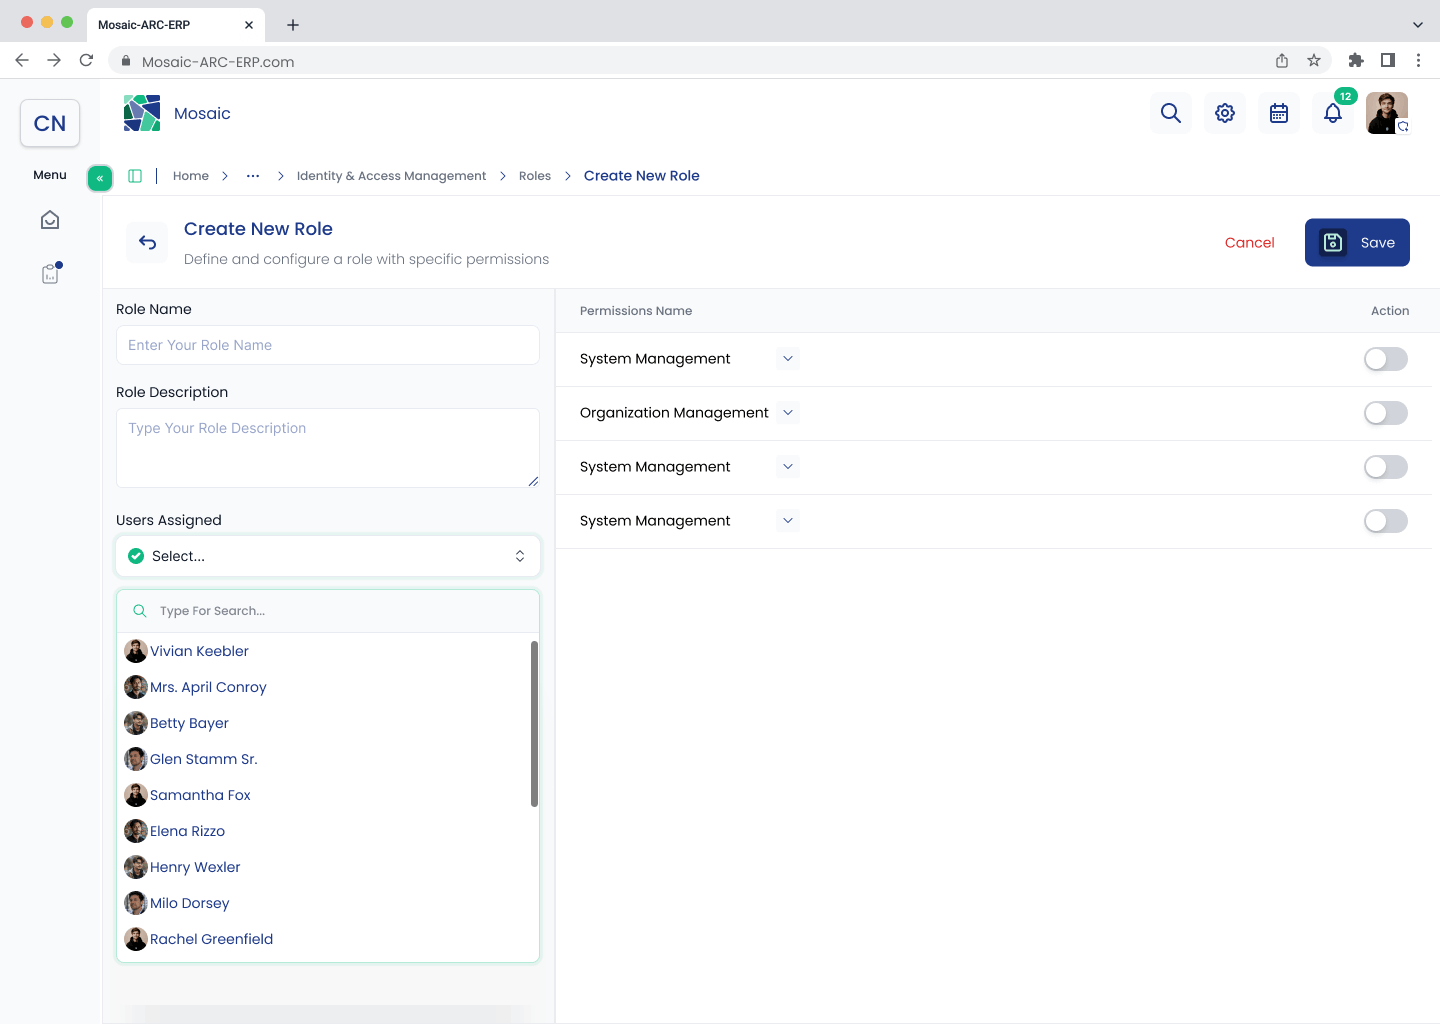Viewport: 1440px width, 1024px height.
Task: Toggle the browser side panel icon
Action: pyautogui.click(x=1388, y=60)
